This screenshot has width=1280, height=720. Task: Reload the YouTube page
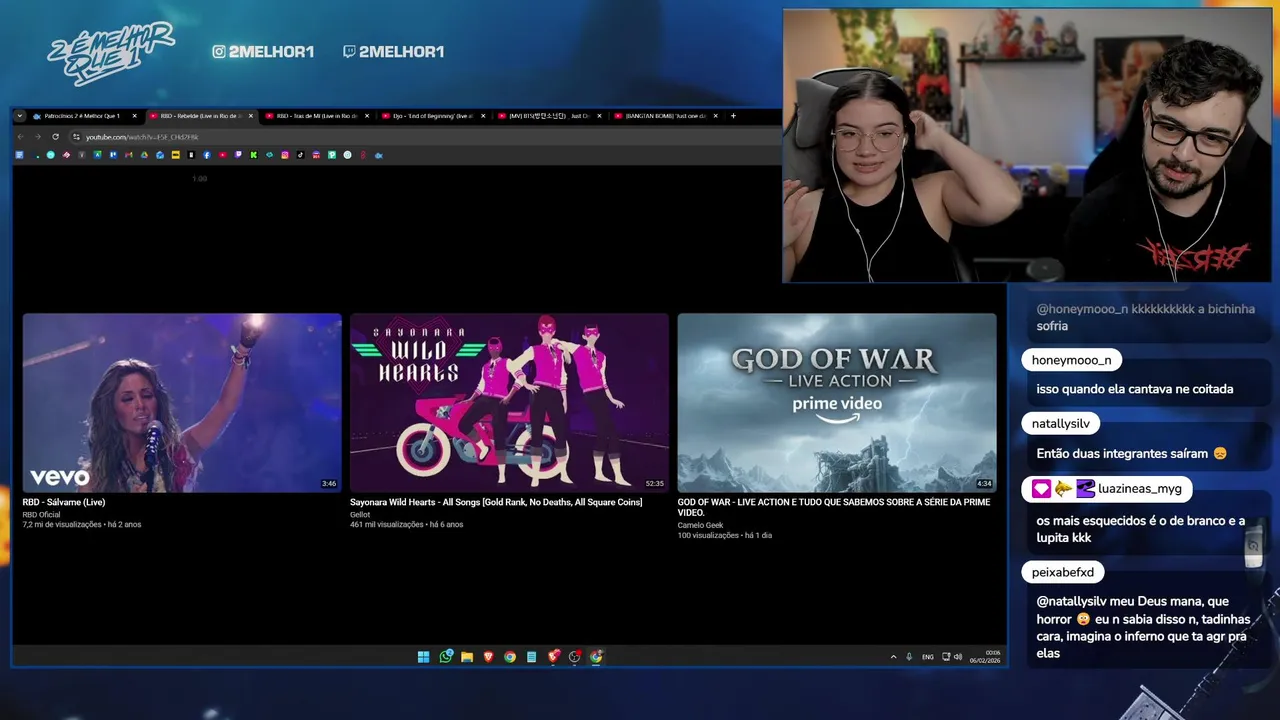pos(55,136)
